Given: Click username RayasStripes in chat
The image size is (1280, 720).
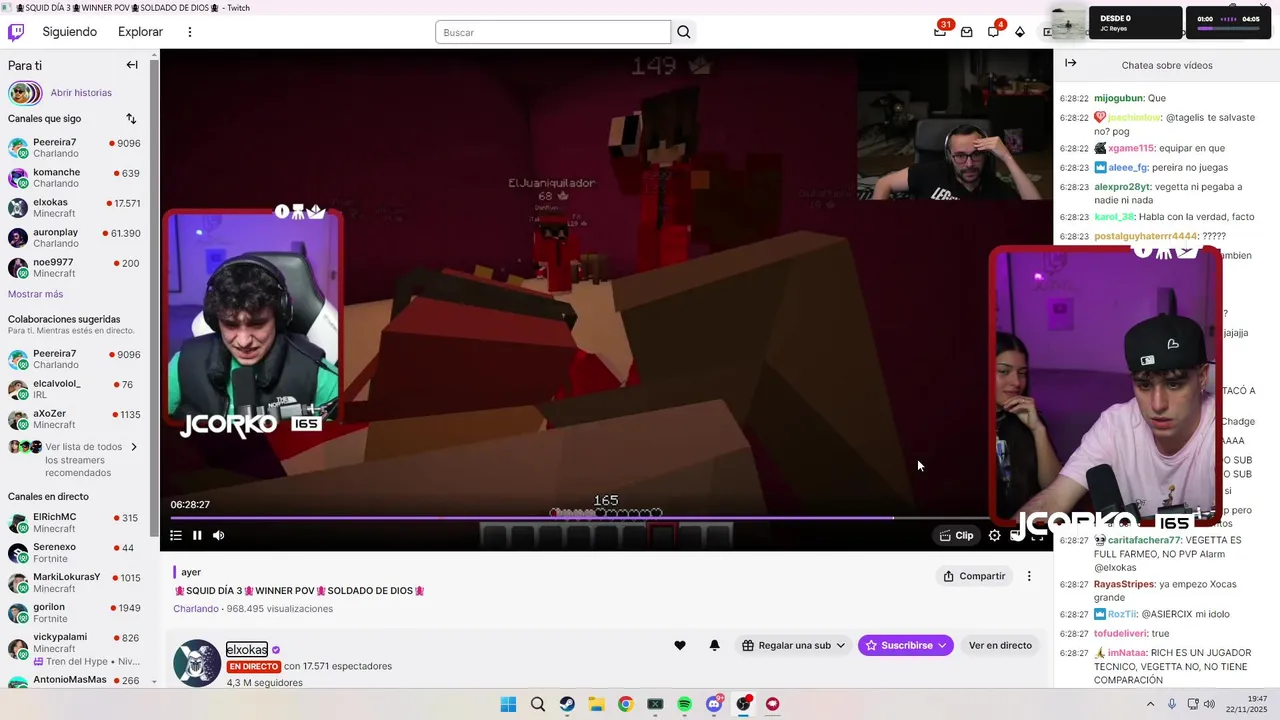Looking at the screenshot, I should 1125,584.
